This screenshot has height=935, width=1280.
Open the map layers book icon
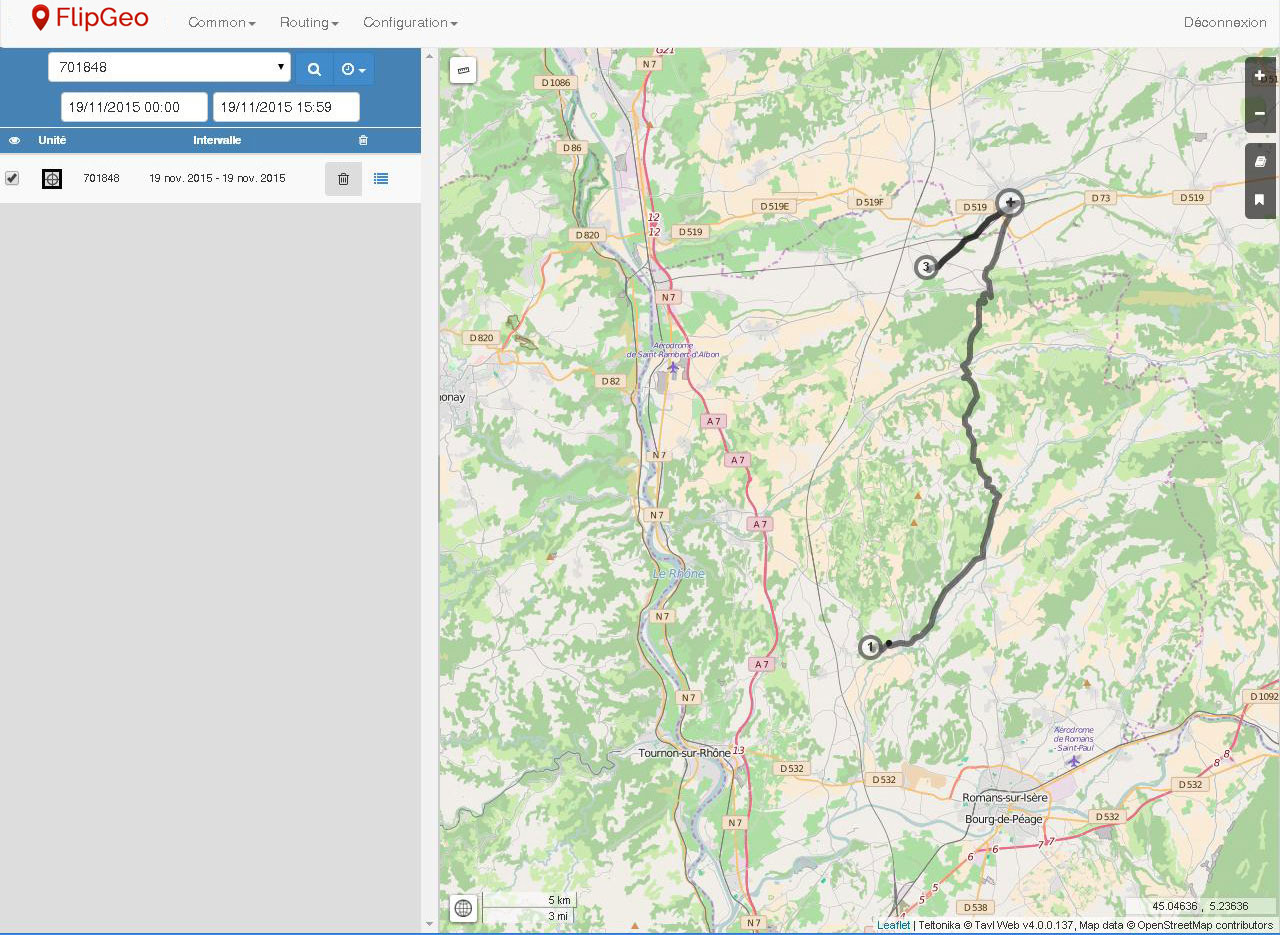click(1259, 161)
